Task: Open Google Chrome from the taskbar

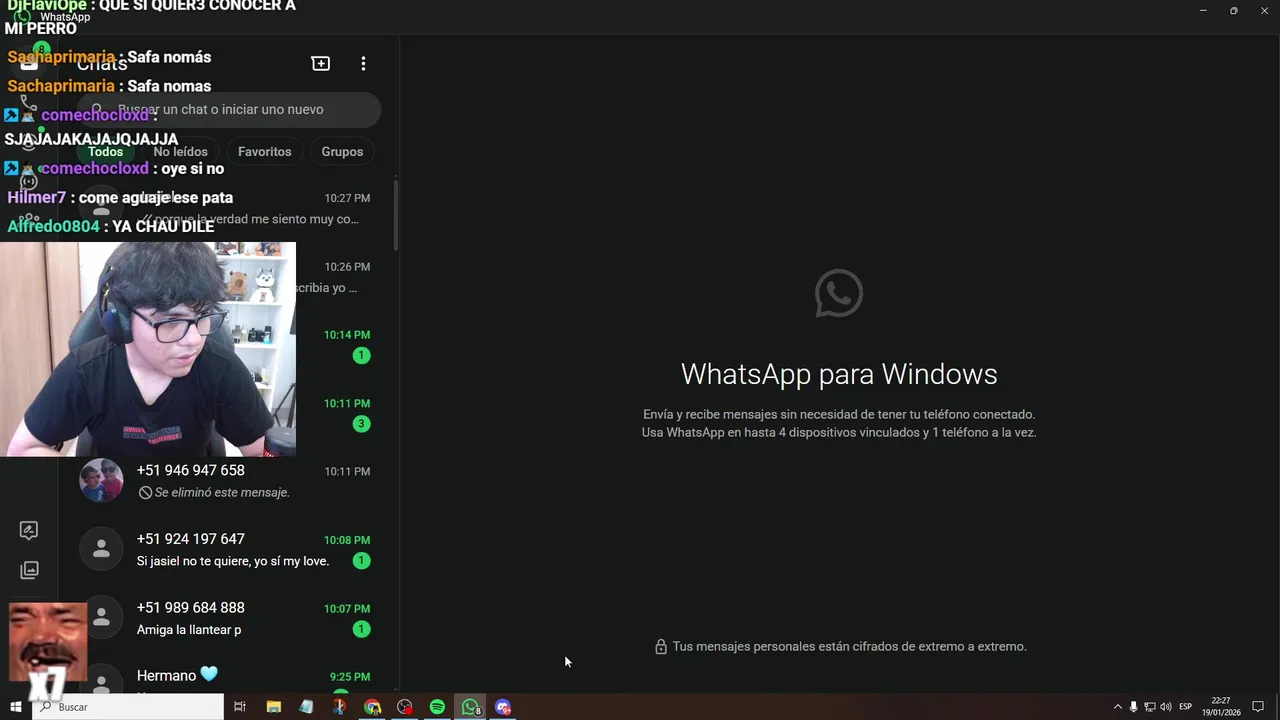Action: [372, 707]
